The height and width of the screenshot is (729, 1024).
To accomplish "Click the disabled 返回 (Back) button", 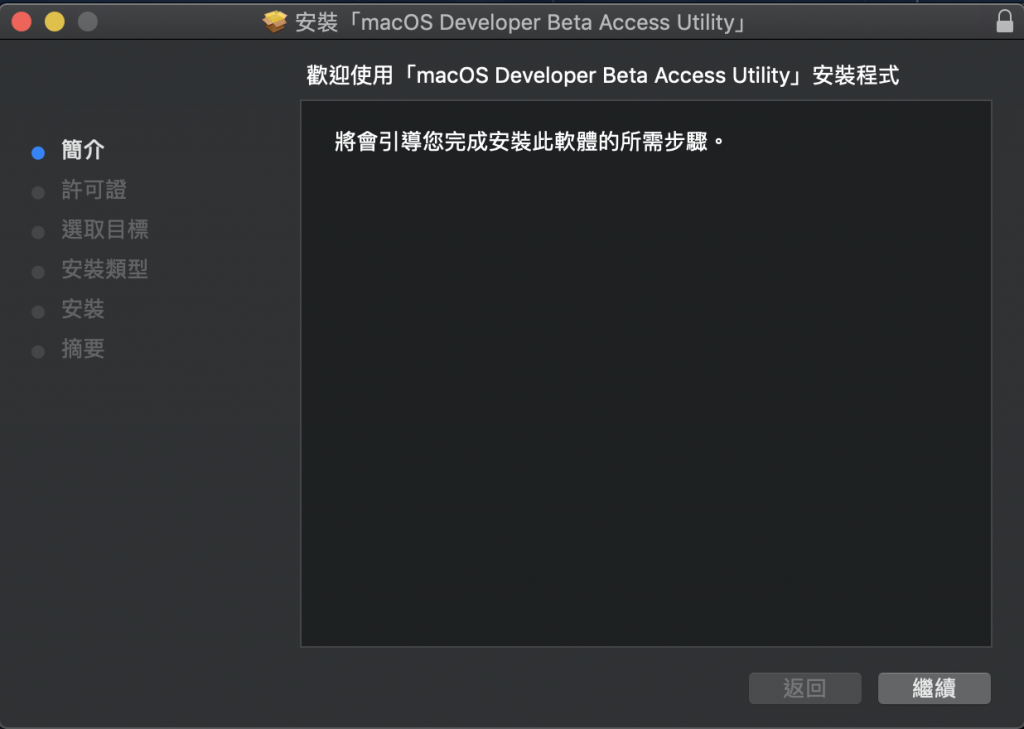I will pyautogui.click(x=805, y=688).
